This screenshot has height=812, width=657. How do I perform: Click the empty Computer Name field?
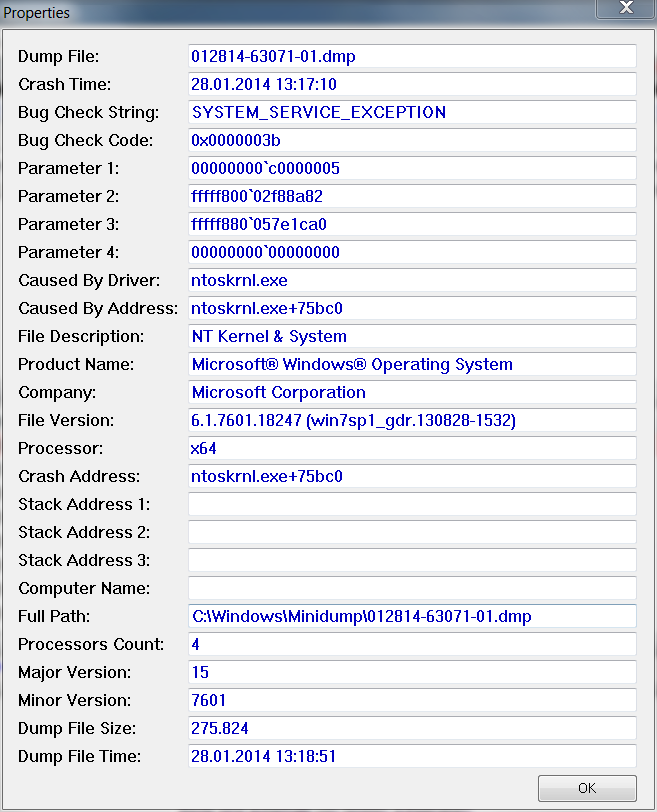point(412,587)
